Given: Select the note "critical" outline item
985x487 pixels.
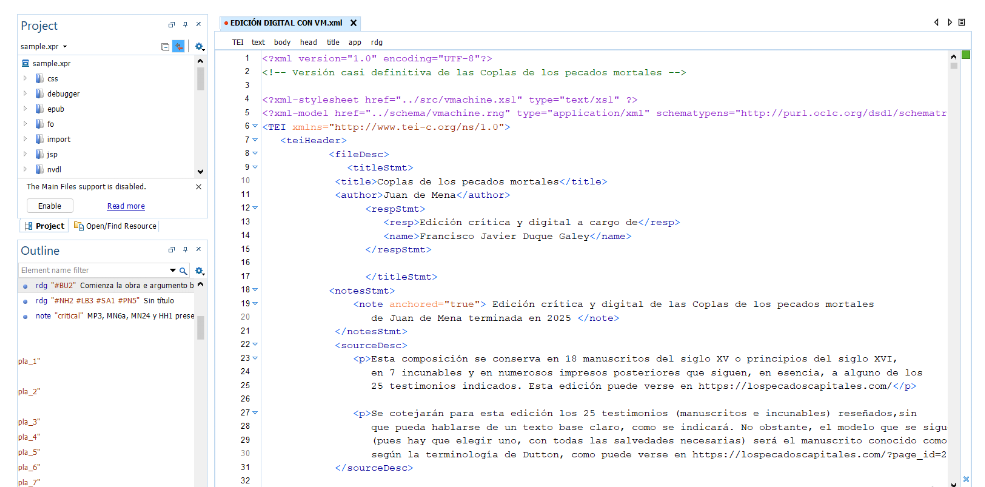Looking at the screenshot, I should (106, 316).
